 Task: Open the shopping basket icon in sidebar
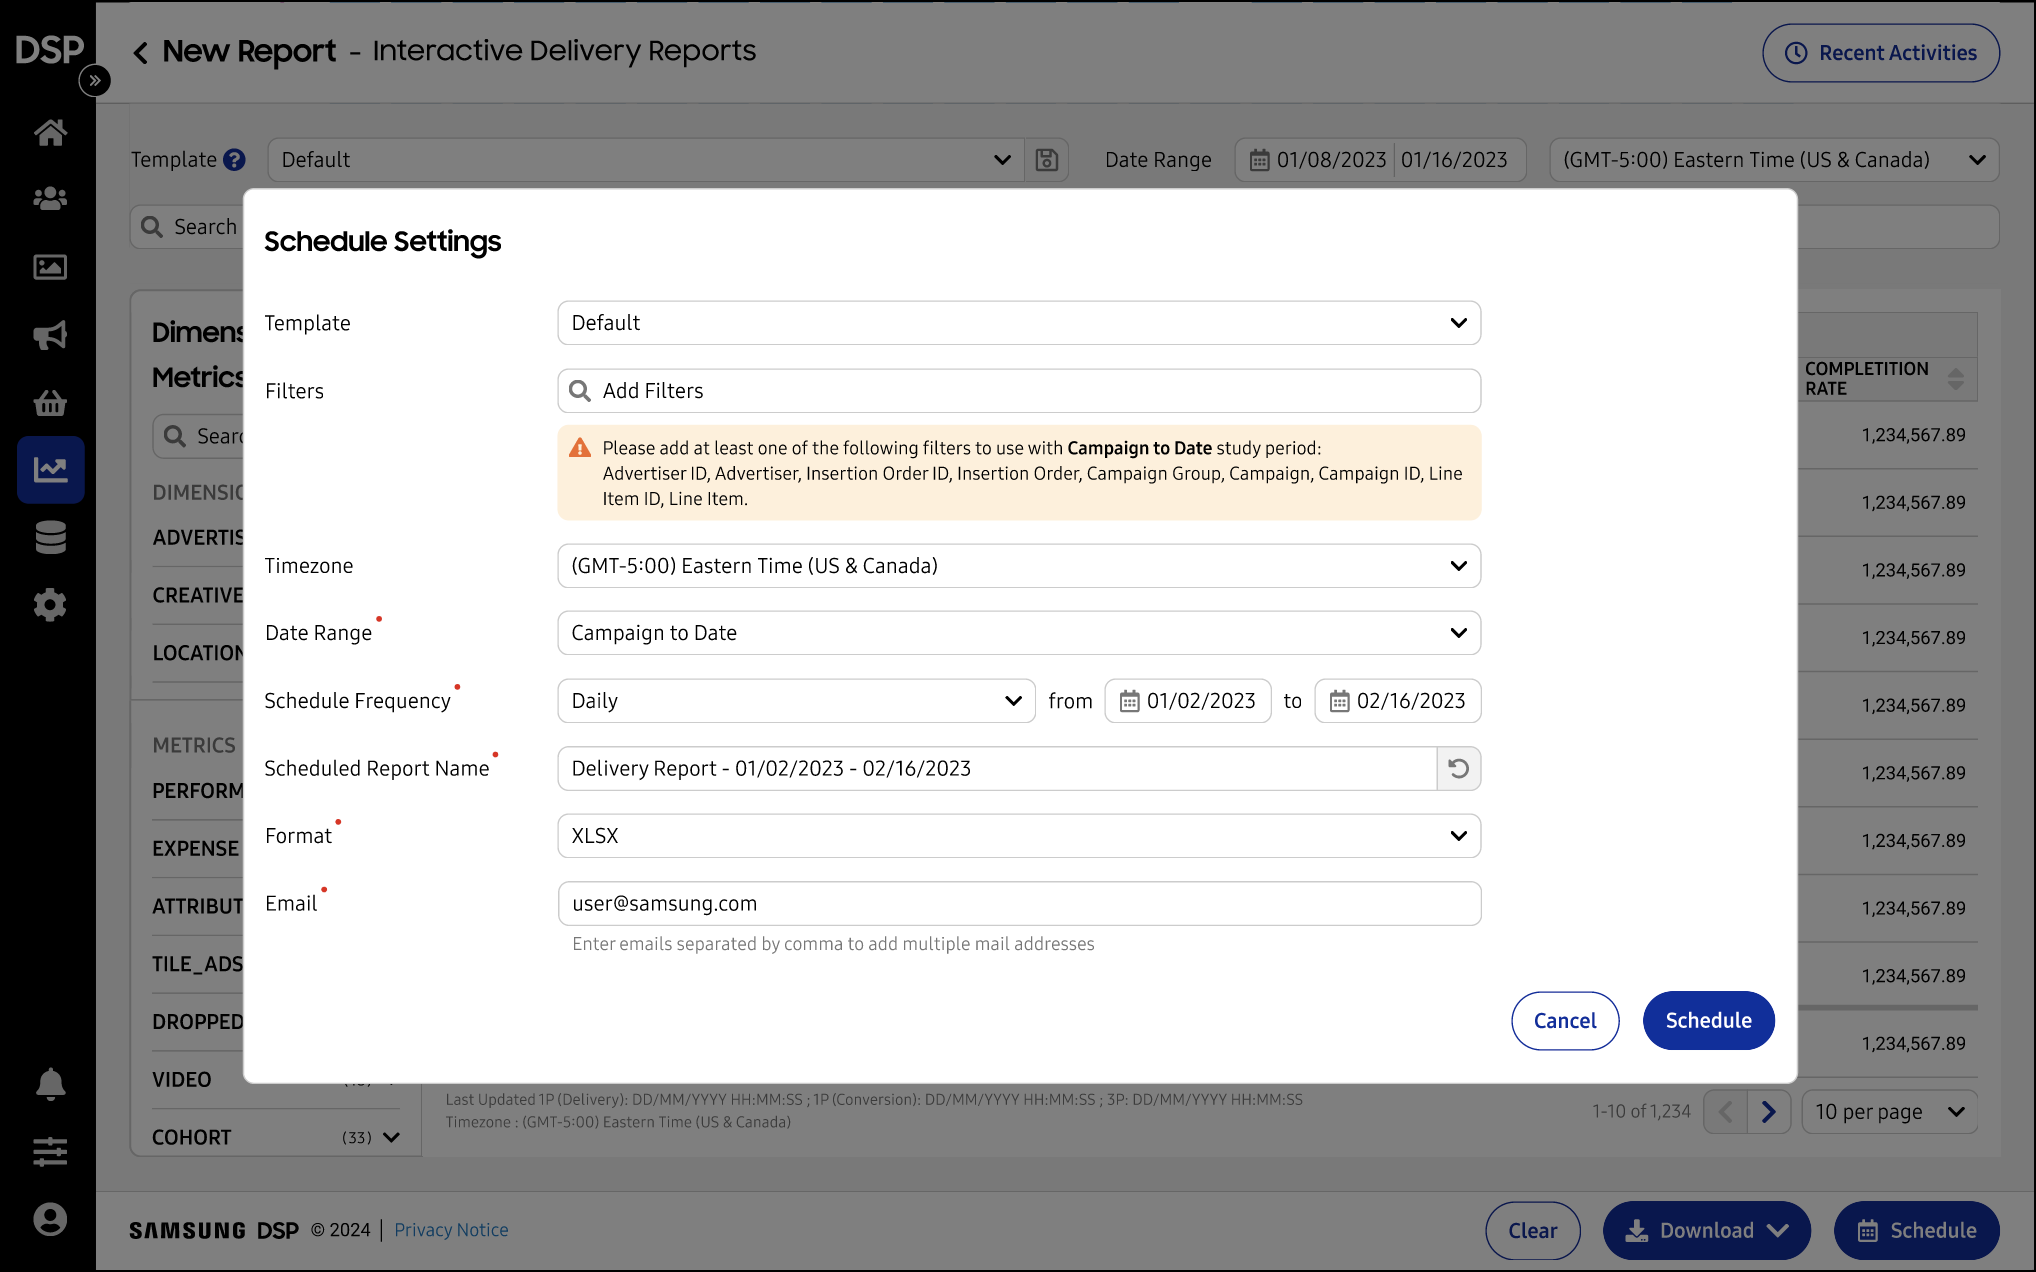tap(50, 403)
